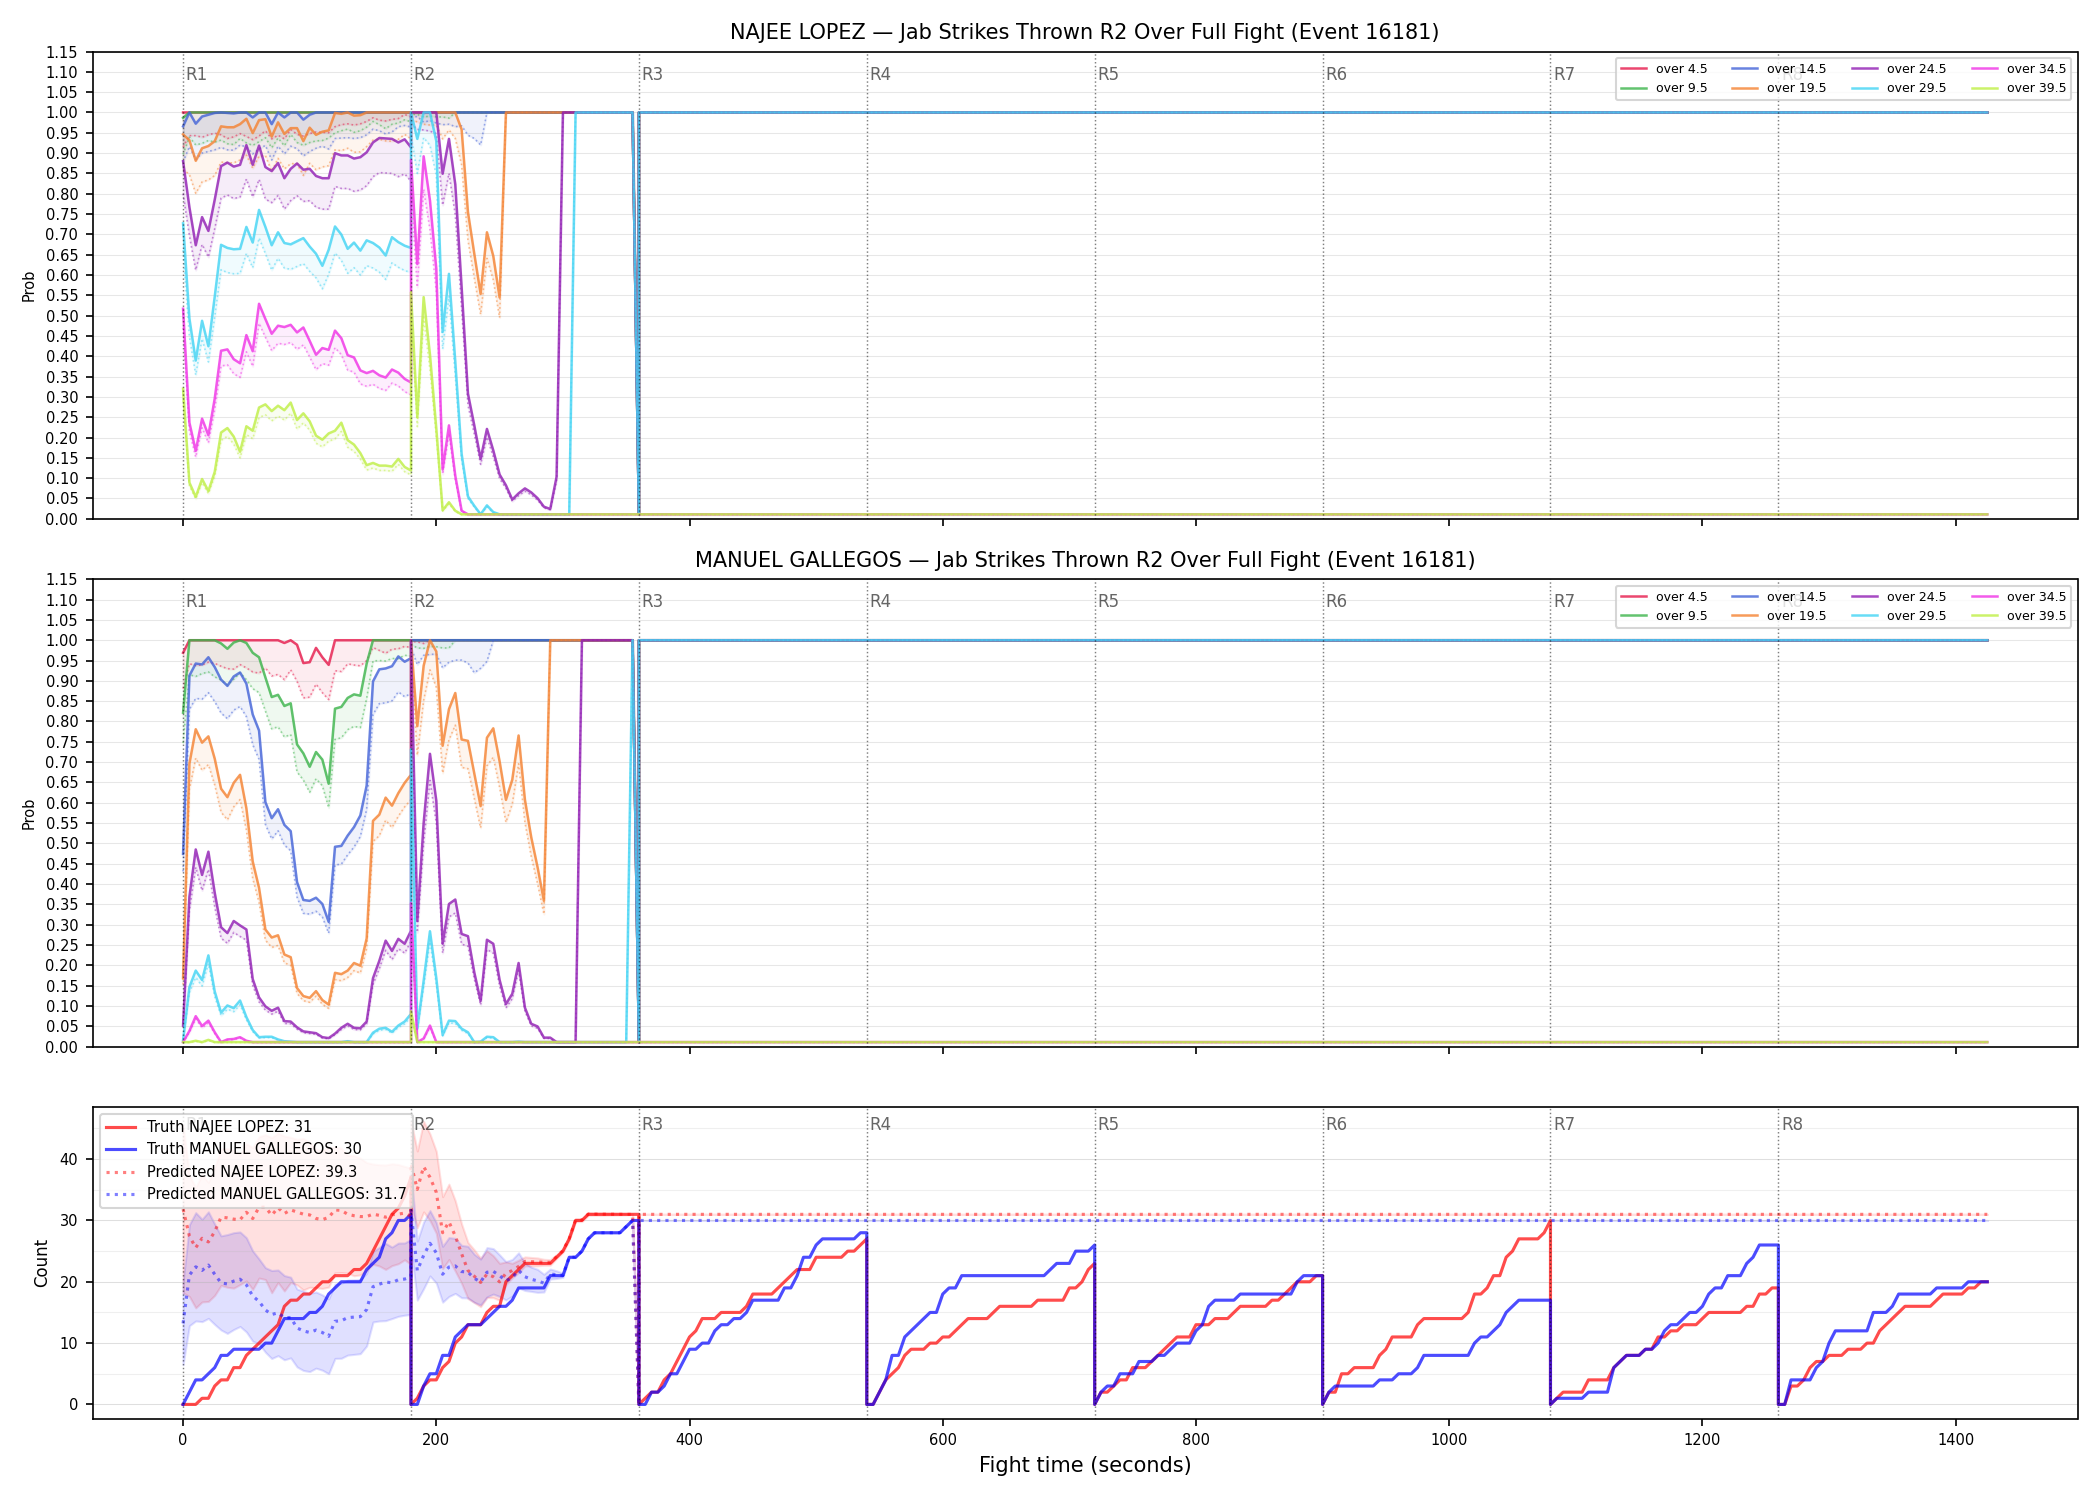Click R1 round marker in Manuel Gallegos chart
Screen dimensions: 2100x1500
pyautogui.click(x=196, y=601)
